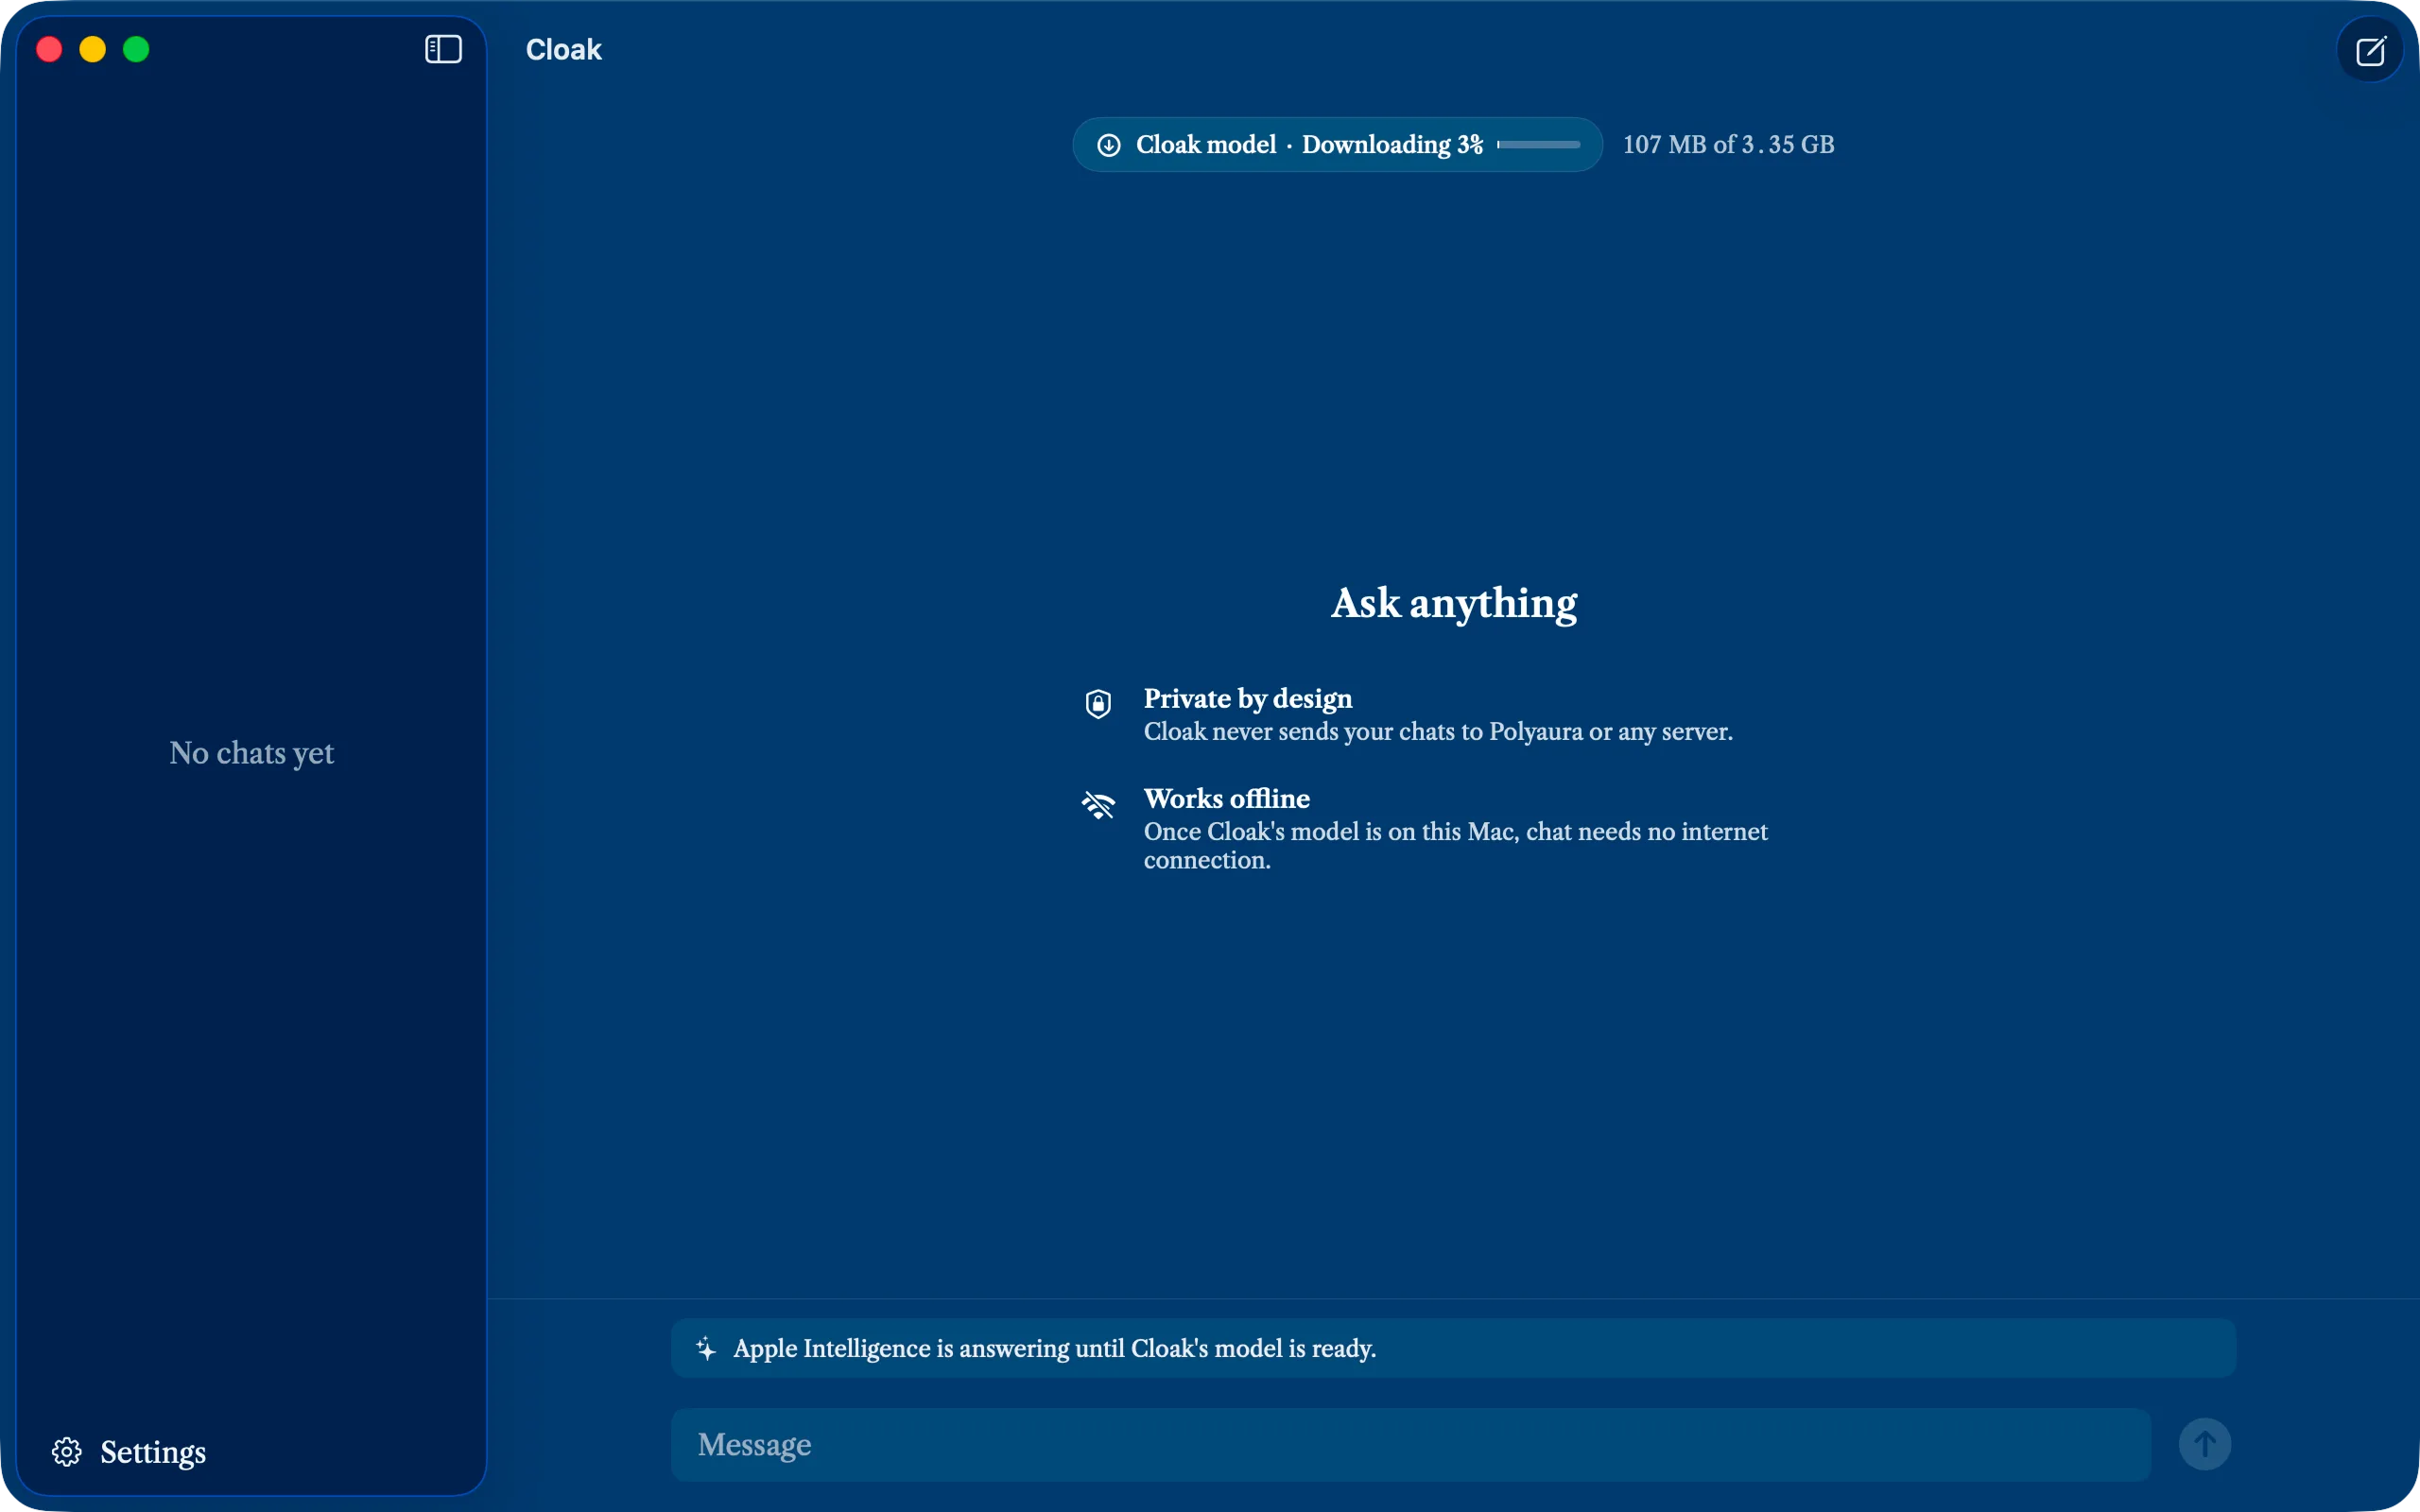This screenshot has height=1512, width=2420.
Task: Click the Settings label in sidebar
Action: pos(153,1451)
